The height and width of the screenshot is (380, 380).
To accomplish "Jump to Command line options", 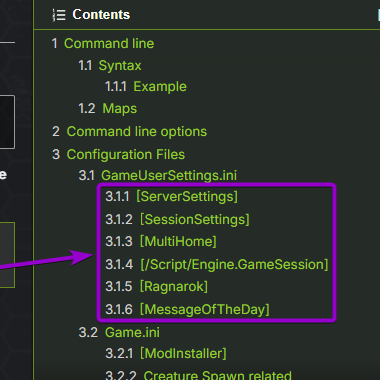I will tap(136, 132).
